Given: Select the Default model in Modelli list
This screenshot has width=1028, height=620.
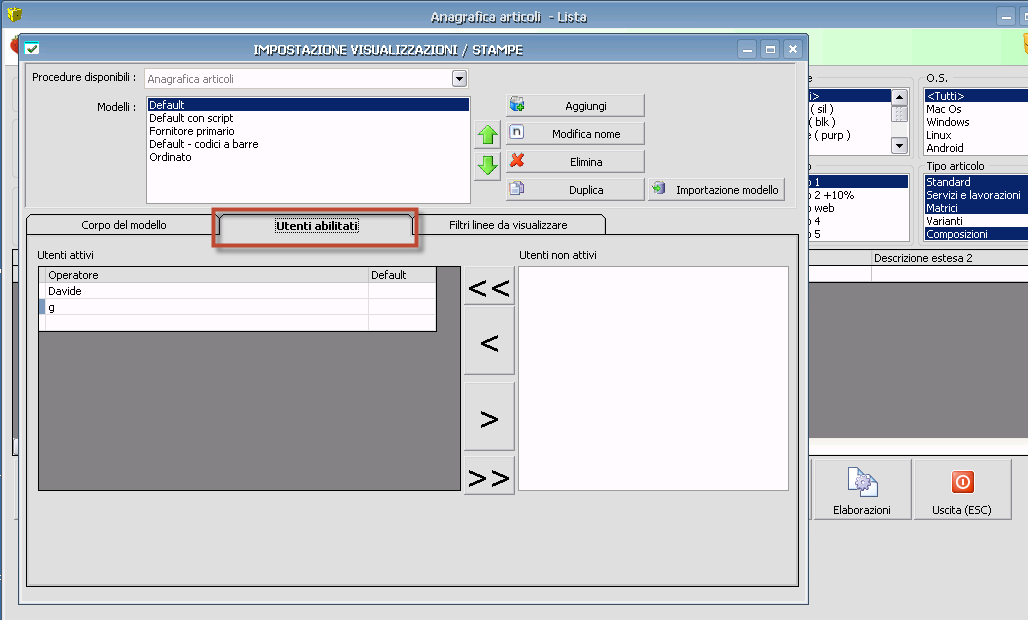Looking at the screenshot, I should click(x=308, y=105).
